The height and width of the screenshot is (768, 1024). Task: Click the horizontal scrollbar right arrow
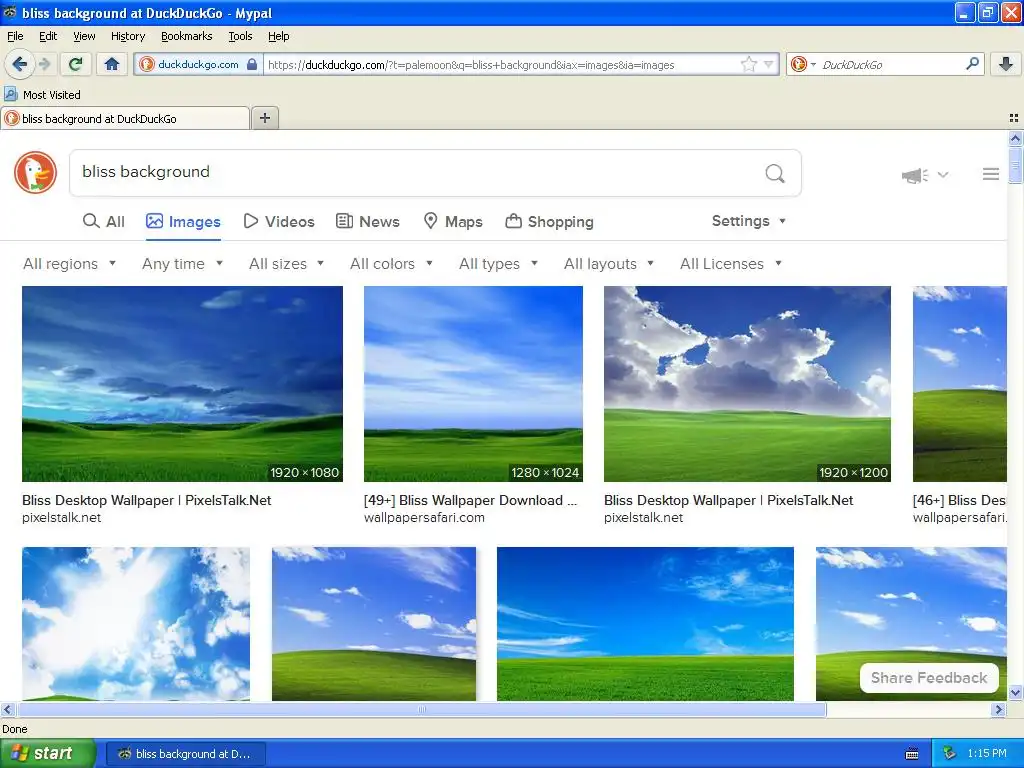click(x=999, y=709)
